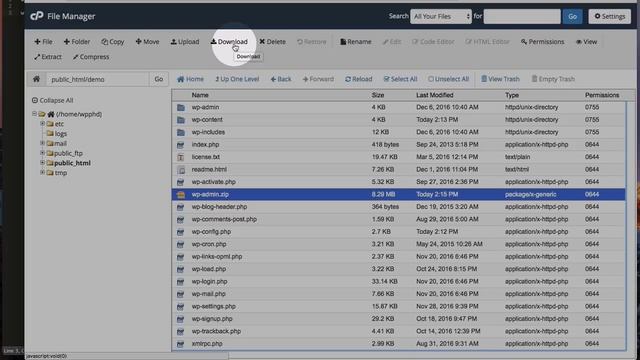This screenshot has width=640, height=360.
Task: Click the xmlrpc.php file icon
Action: (x=180, y=344)
